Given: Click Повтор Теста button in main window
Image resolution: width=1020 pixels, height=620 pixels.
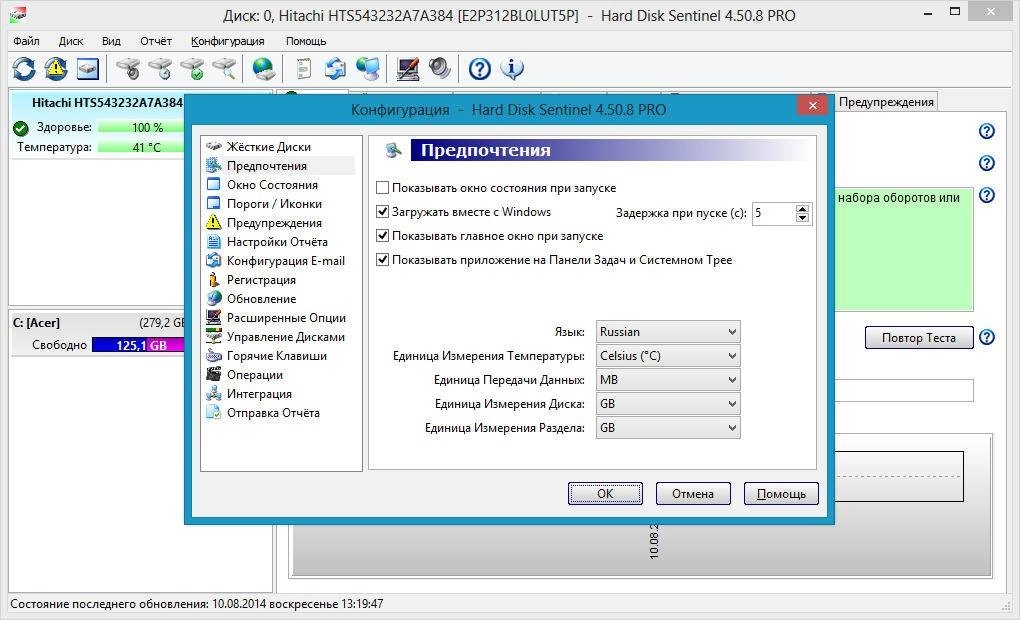Looking at the screenshot, I should (919, 338).
